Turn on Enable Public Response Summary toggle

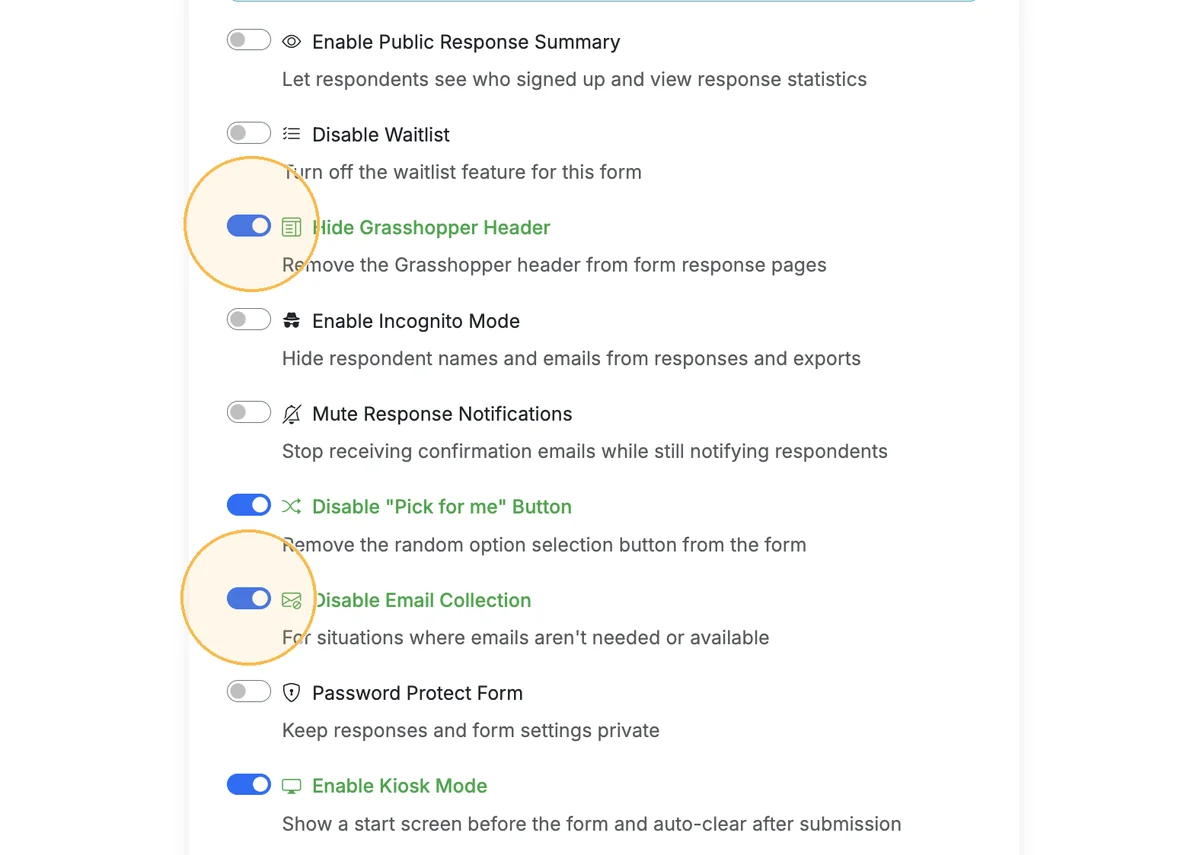pos(249,40)
